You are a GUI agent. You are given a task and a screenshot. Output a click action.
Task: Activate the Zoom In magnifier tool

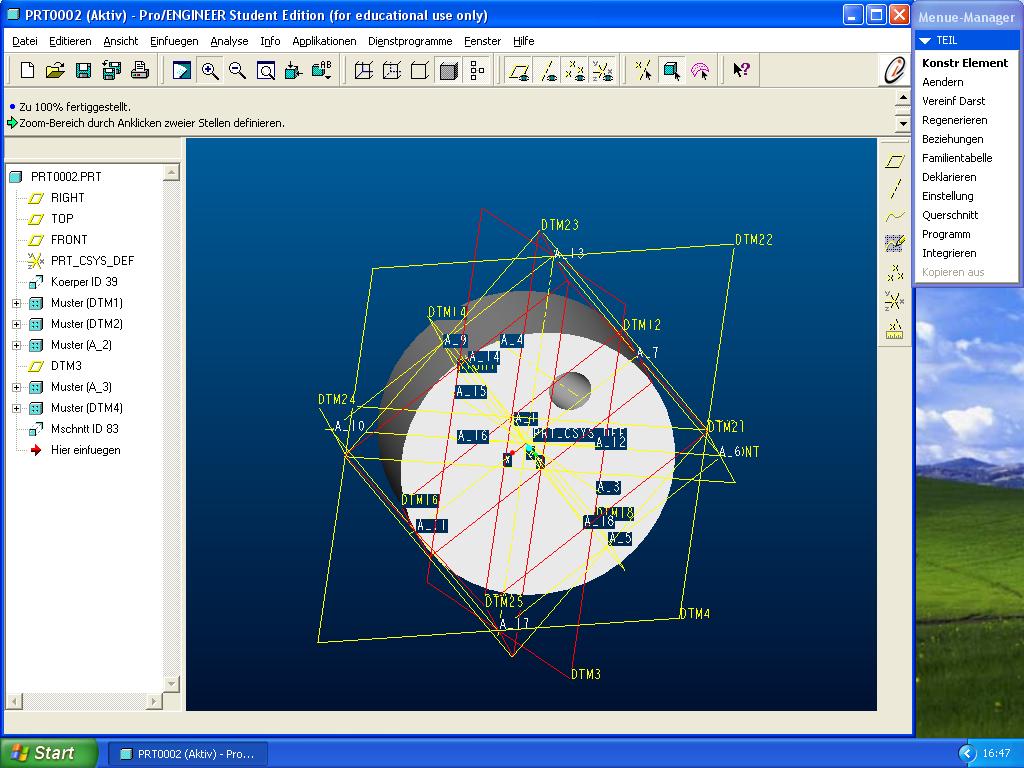(210, 70)
